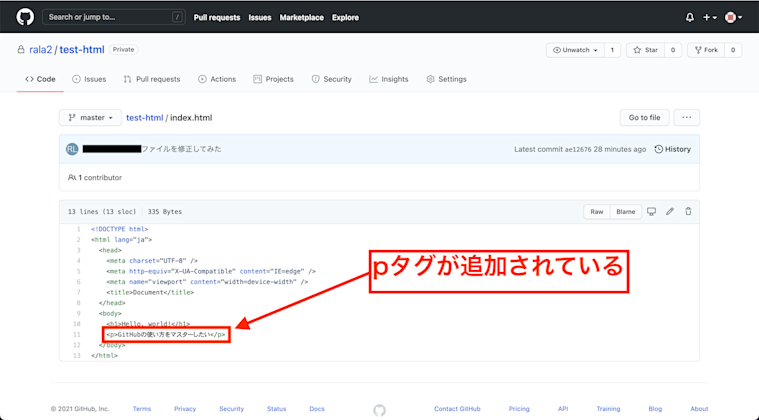Open the API footer link
This screenshot has width=759, height=420.
[563, 409]
